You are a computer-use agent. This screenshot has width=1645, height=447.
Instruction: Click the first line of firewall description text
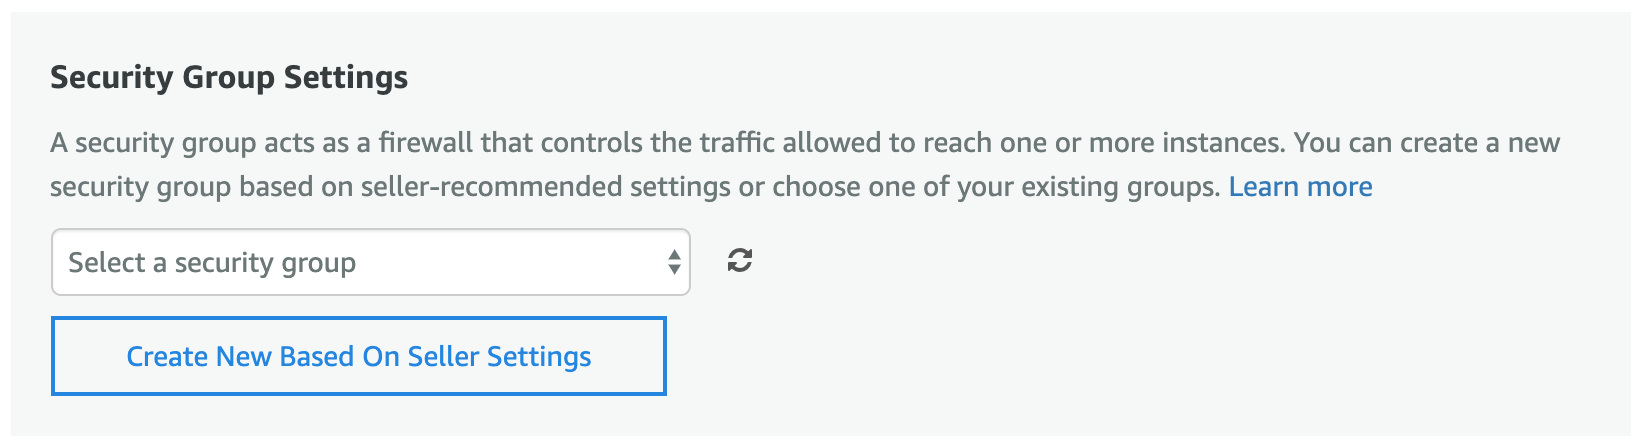click(x=800, y=143)
